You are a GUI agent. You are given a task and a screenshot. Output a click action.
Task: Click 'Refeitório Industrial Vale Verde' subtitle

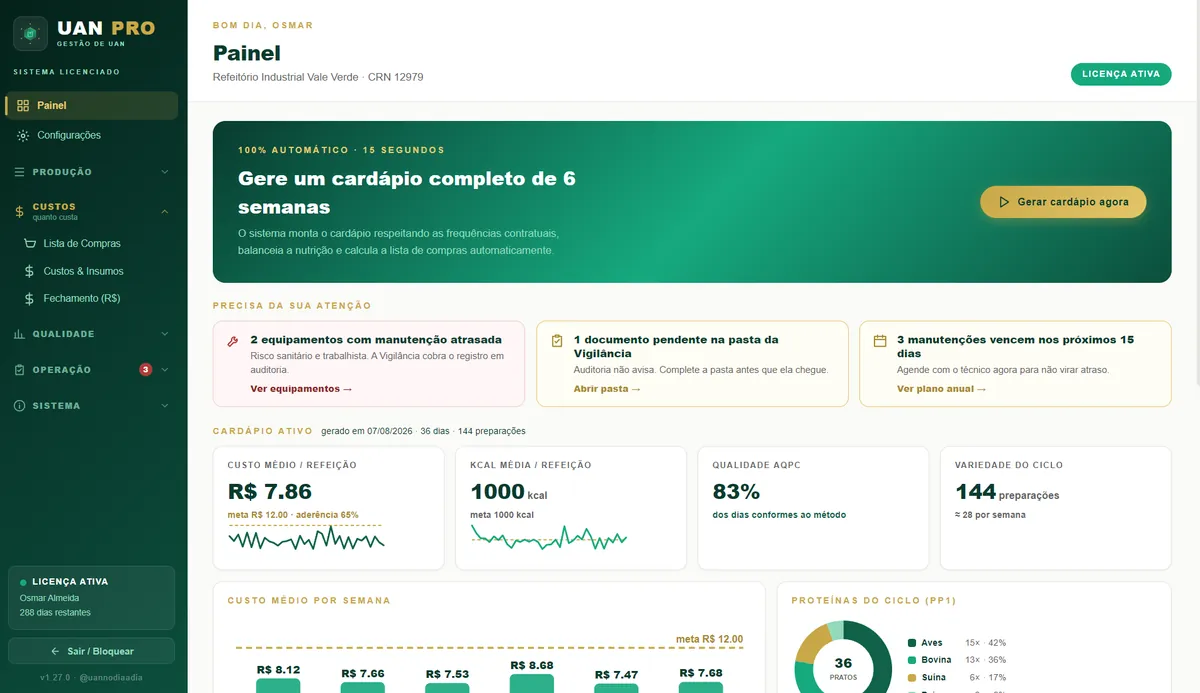pyautogui.click(x=286, y=77)
